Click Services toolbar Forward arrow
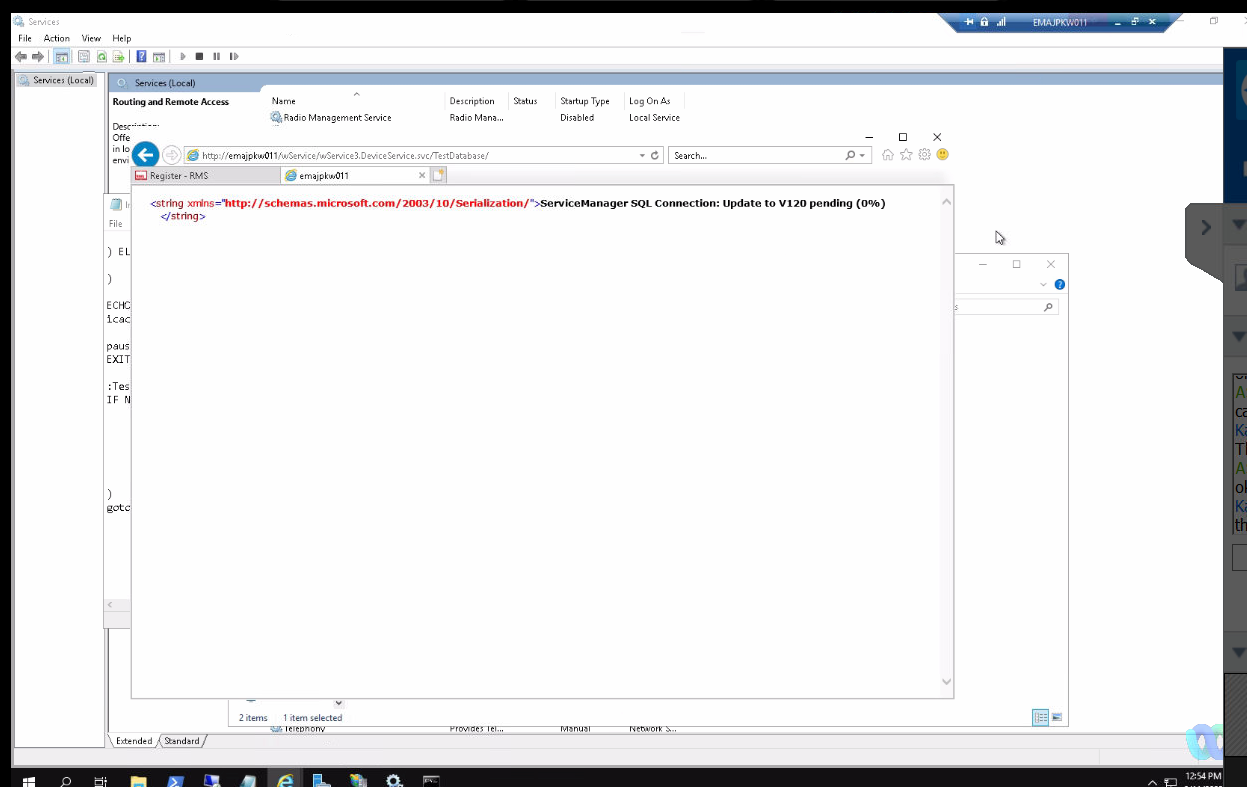Viewport: 1247px width, 787px height. pos(38,57)
